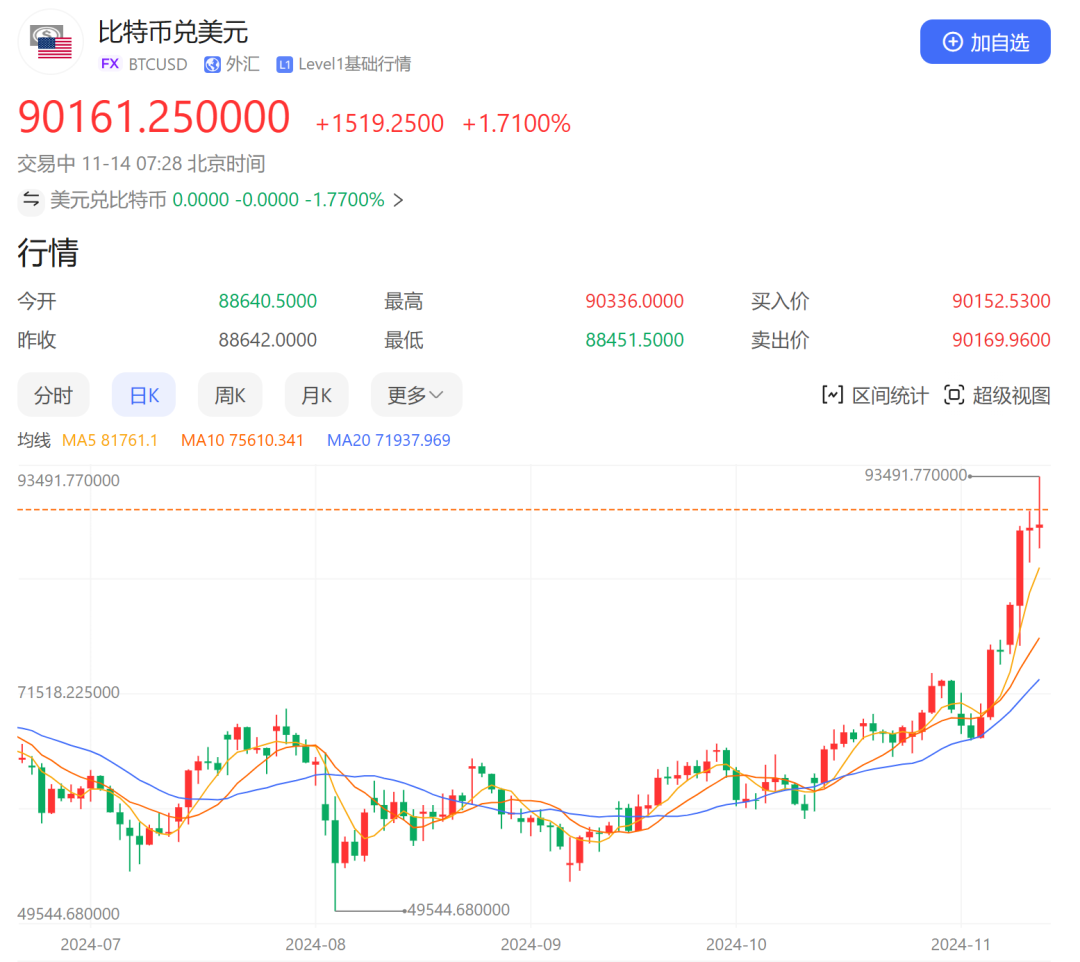Click the purple FX badge icon
The image size is (1080, 962).
(x=110, y=64)
